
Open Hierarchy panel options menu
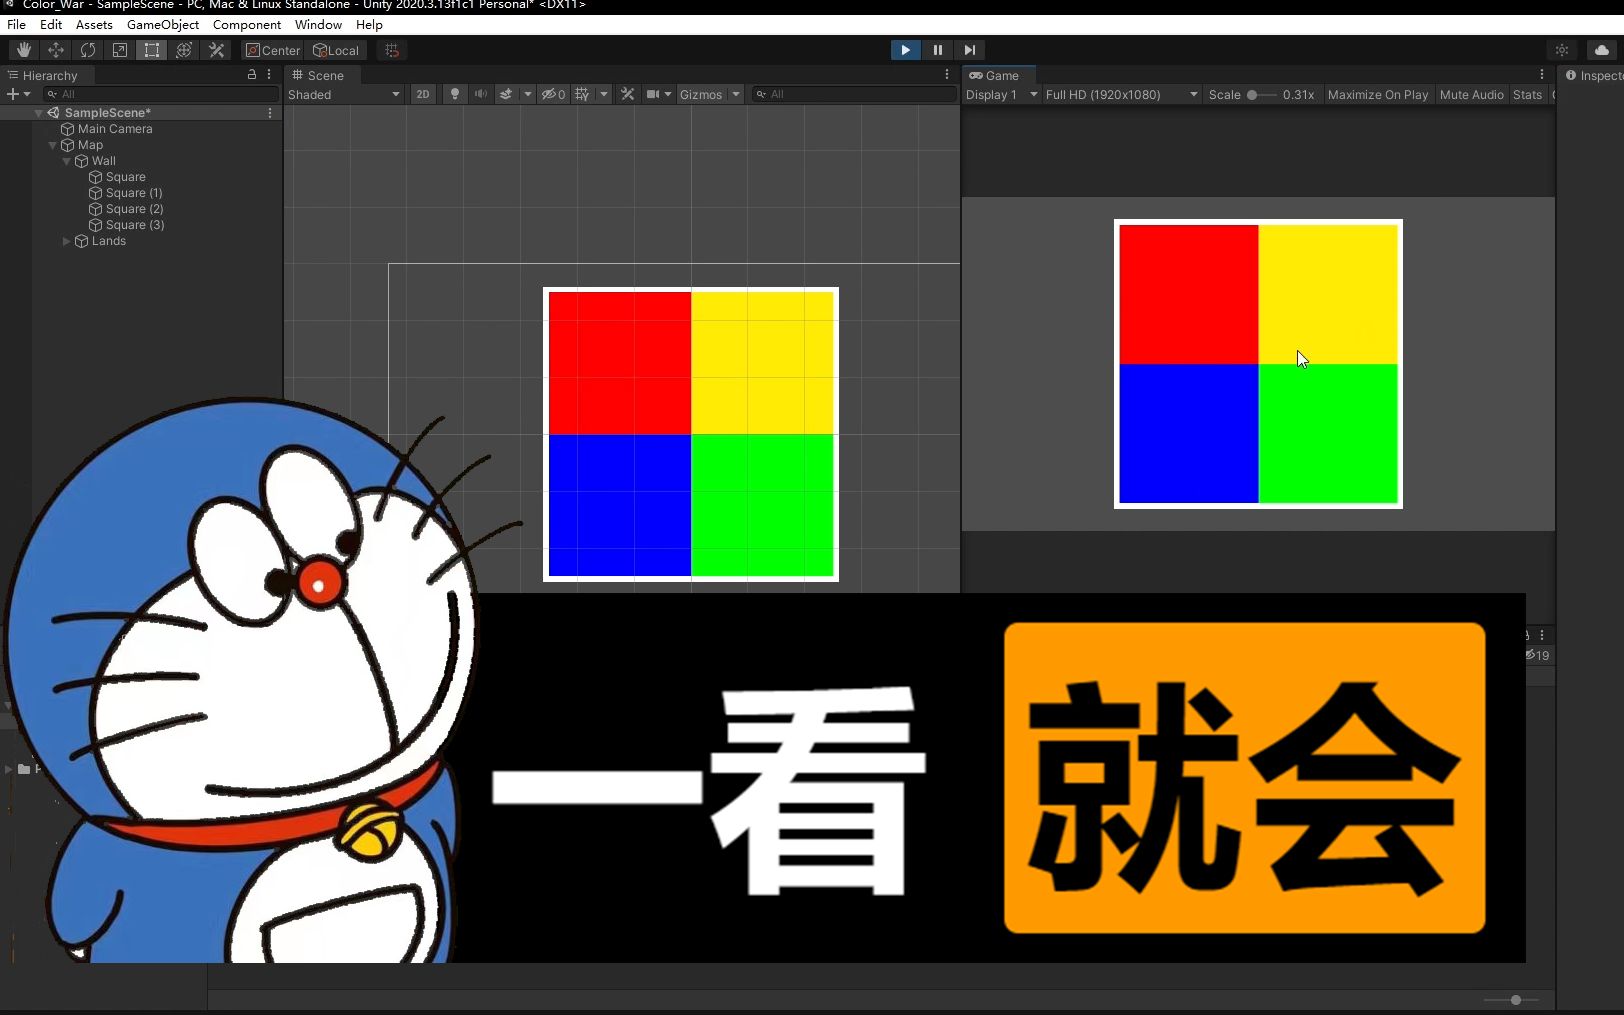coord(269,75)
